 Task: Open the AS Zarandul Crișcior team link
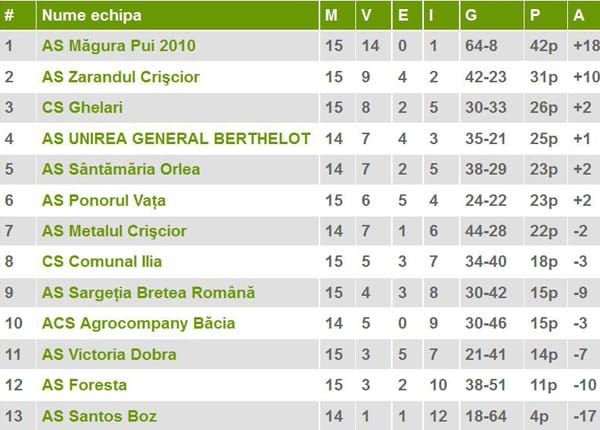(121, 77)
